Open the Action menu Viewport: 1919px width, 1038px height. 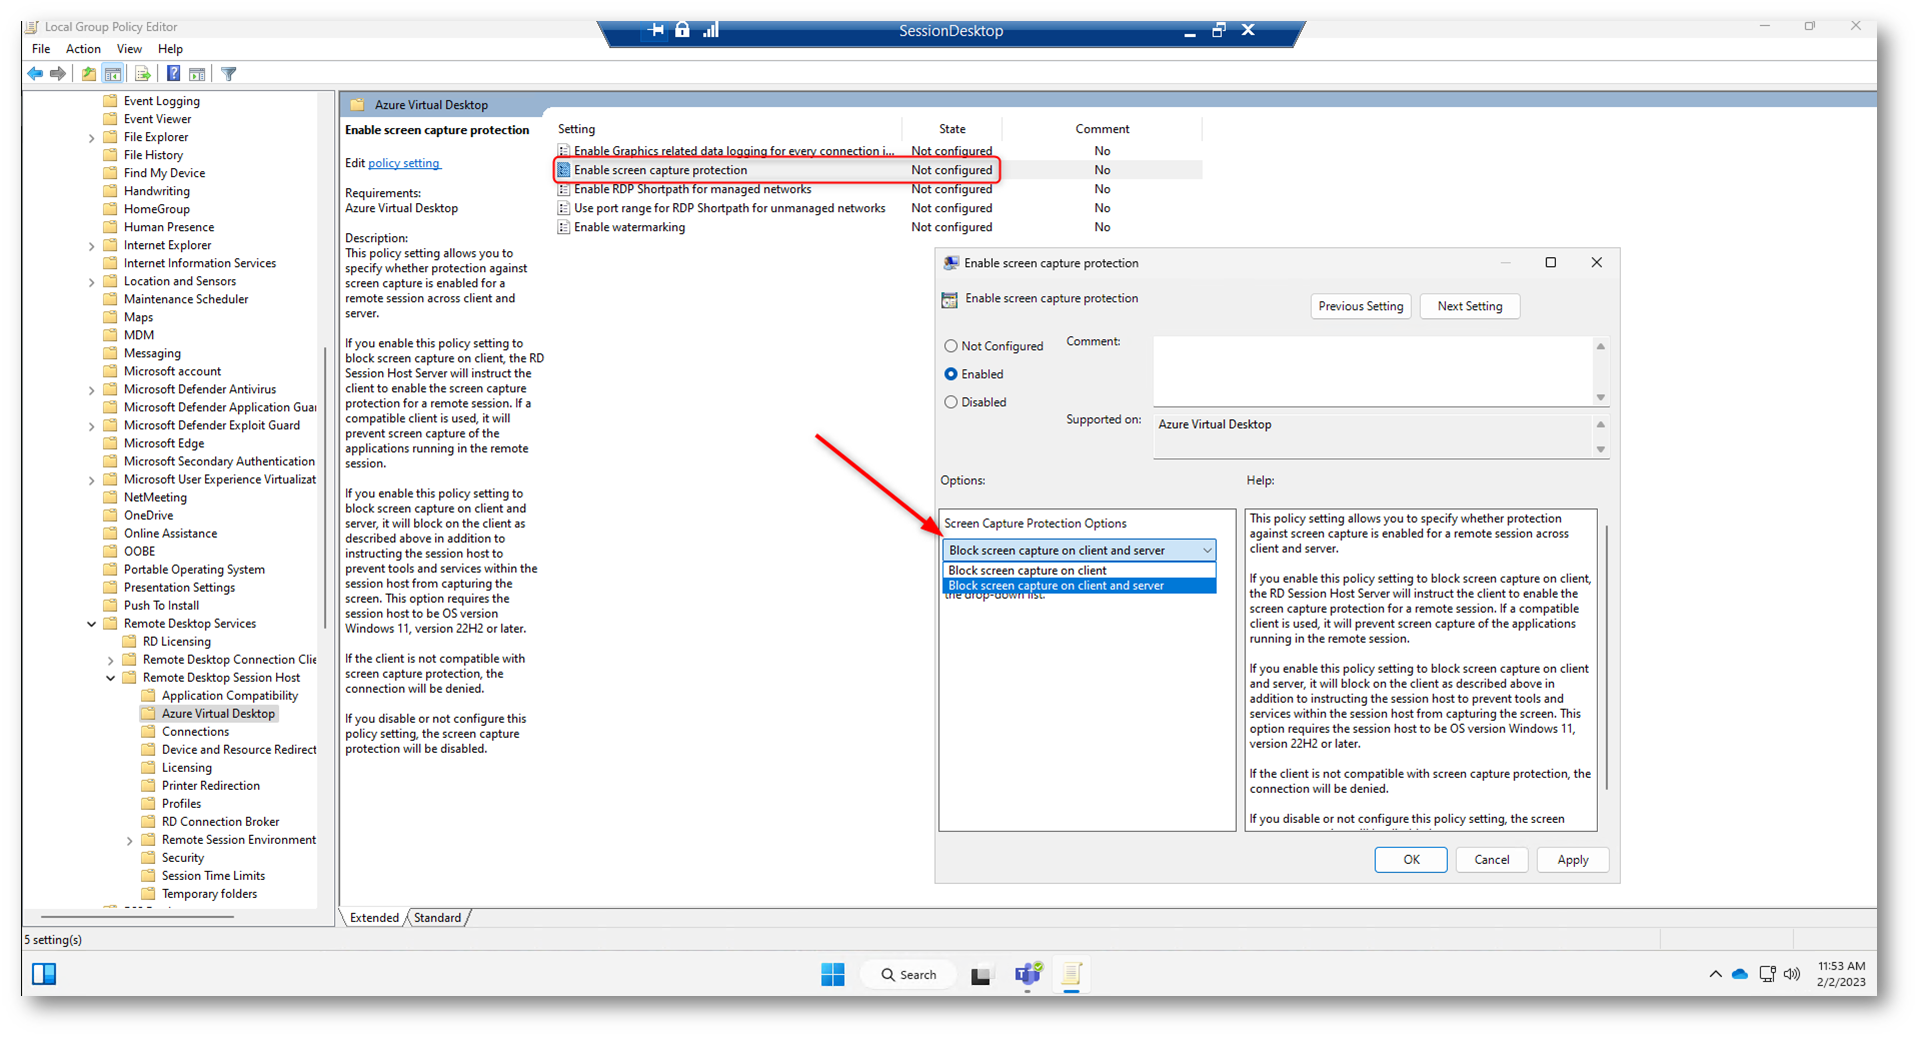pyautogui.click(x=83, y=49)
